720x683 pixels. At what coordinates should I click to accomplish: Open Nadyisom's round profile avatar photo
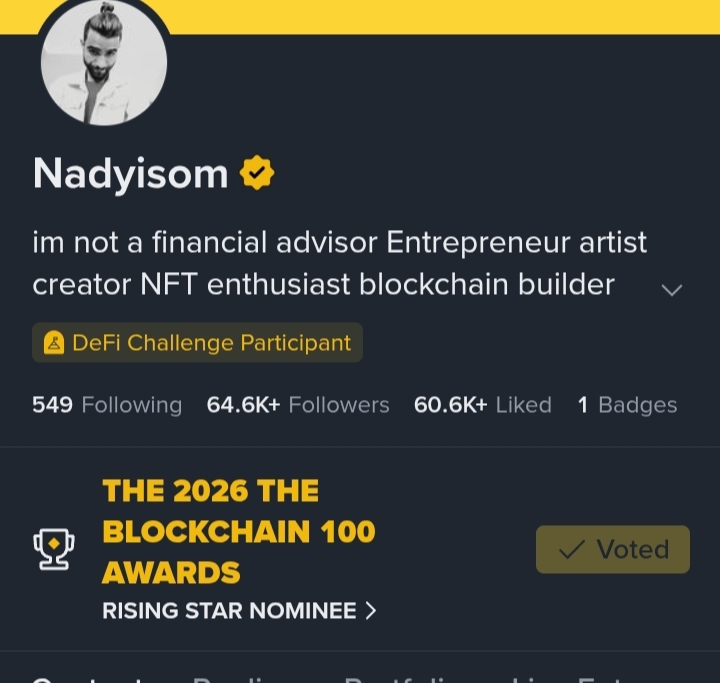(x=104, y=62)
